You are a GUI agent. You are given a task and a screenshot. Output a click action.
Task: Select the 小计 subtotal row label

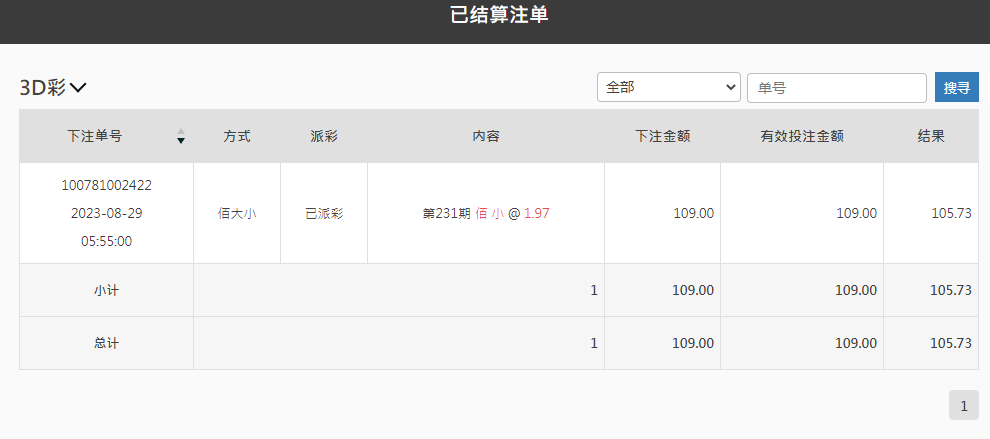[x=107, y=290]
